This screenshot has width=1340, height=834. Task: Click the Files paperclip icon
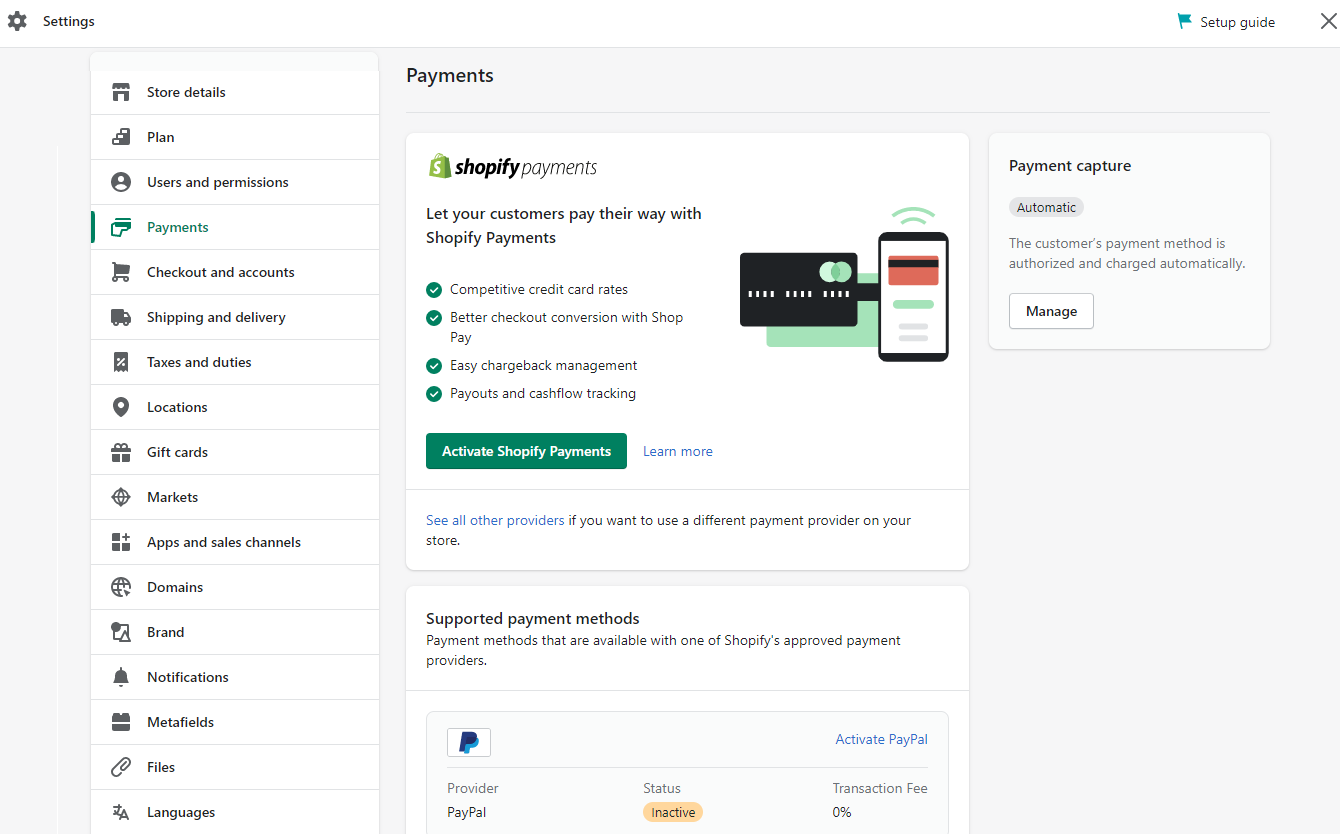point(121,767)
